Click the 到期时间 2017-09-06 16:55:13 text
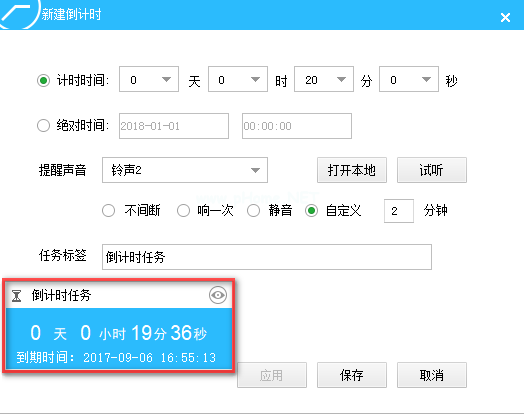 (x=116, y=358)
